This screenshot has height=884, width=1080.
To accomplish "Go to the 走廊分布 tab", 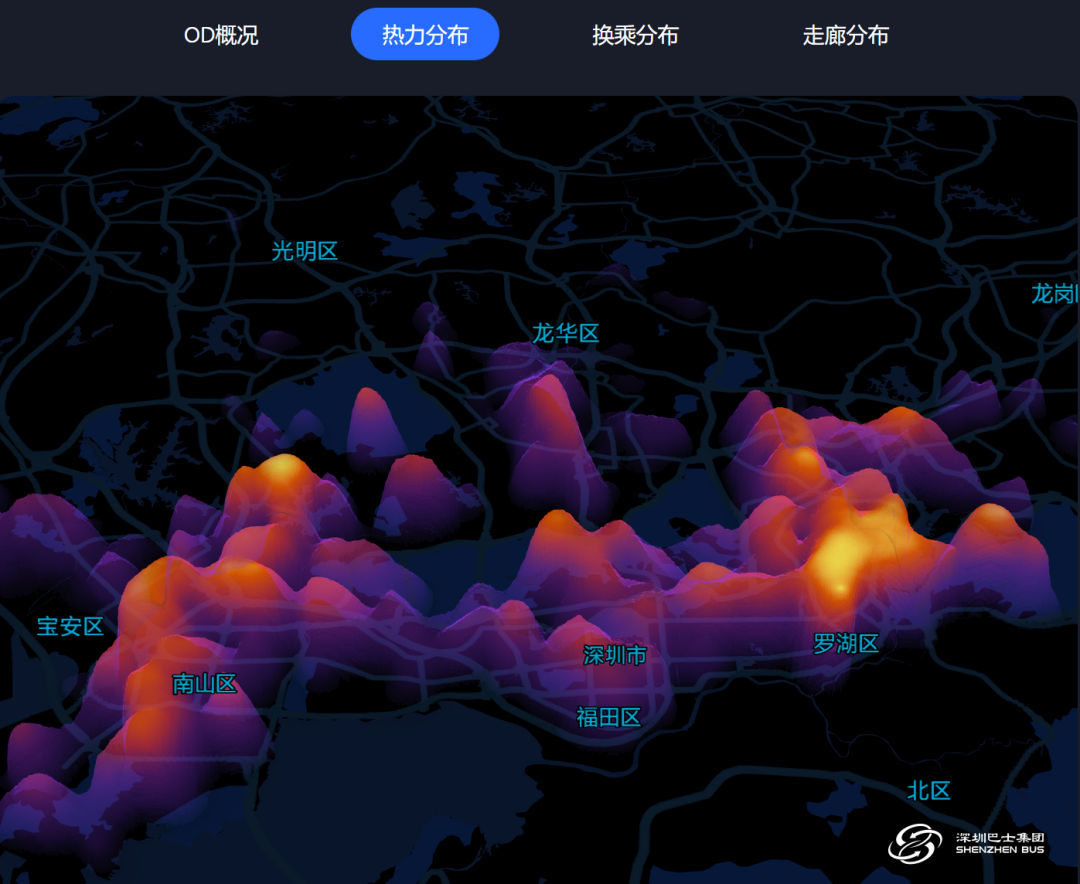I will pos(845,35).
